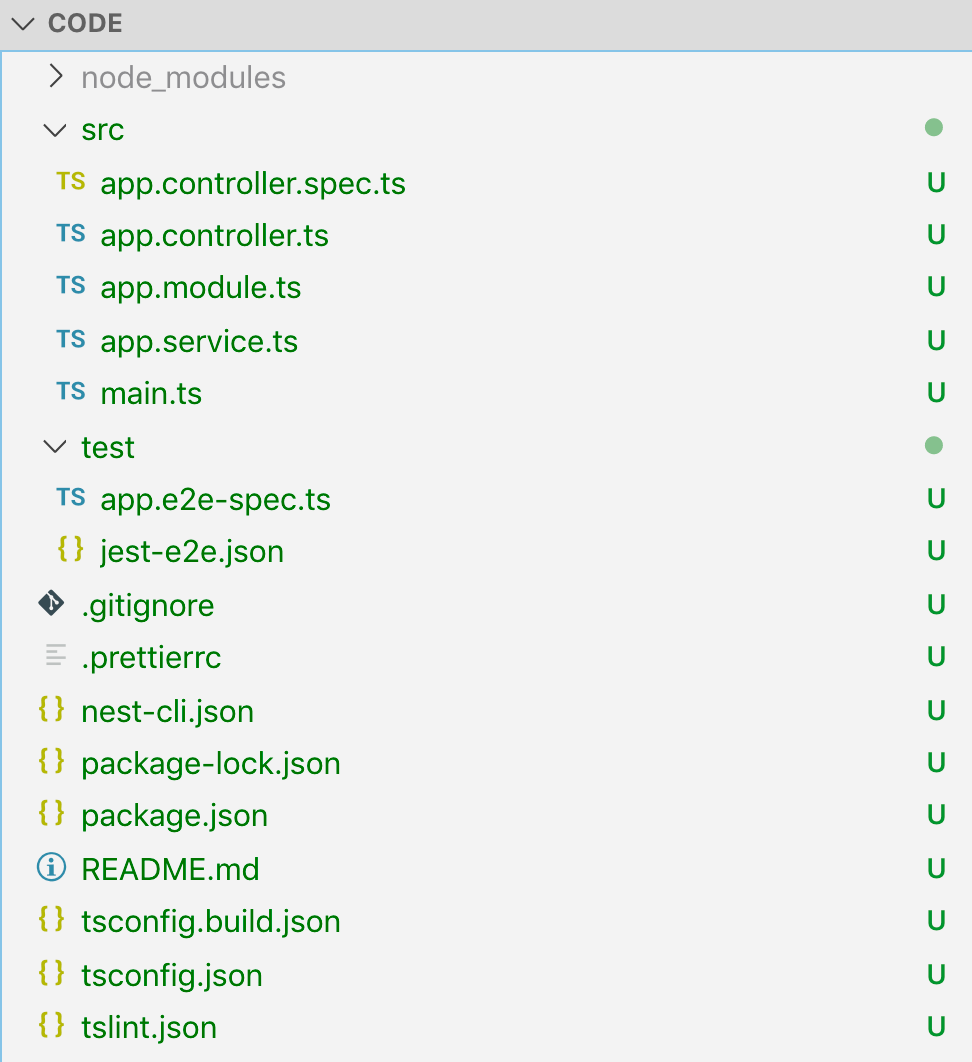Image resolution: width=972 pixels, height=1062 pixels.
Task: Click the green status dot on src folder
Action: click(934, 128)
